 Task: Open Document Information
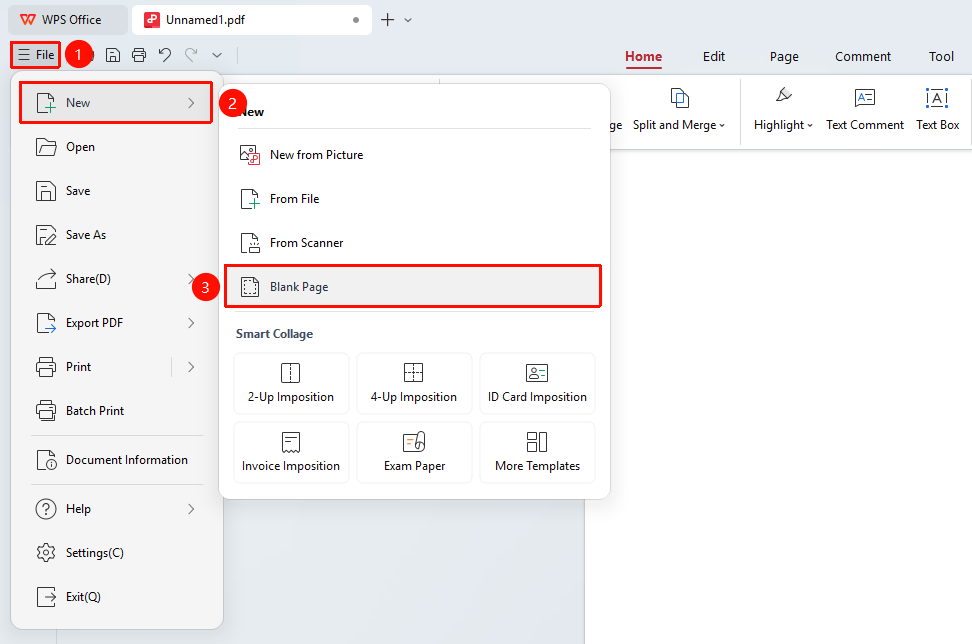pyautogui.click(x=116, y=460)
